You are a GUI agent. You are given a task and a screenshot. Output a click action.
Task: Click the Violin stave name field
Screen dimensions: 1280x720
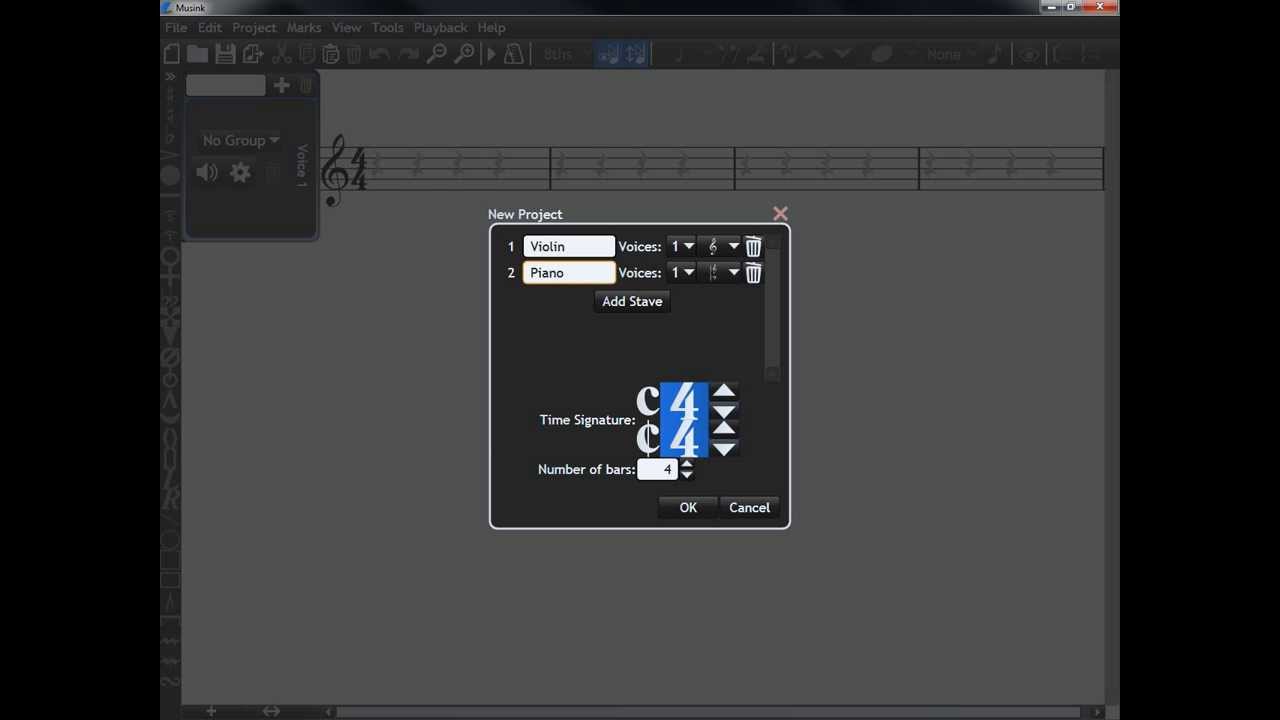pyautogui.click(x=569, y=246)
